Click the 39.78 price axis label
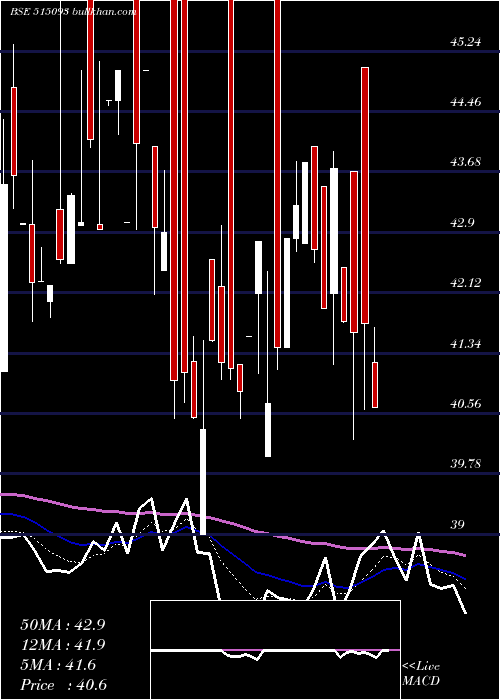The width and height of the screenshot is (500, 700). (466, 464)
